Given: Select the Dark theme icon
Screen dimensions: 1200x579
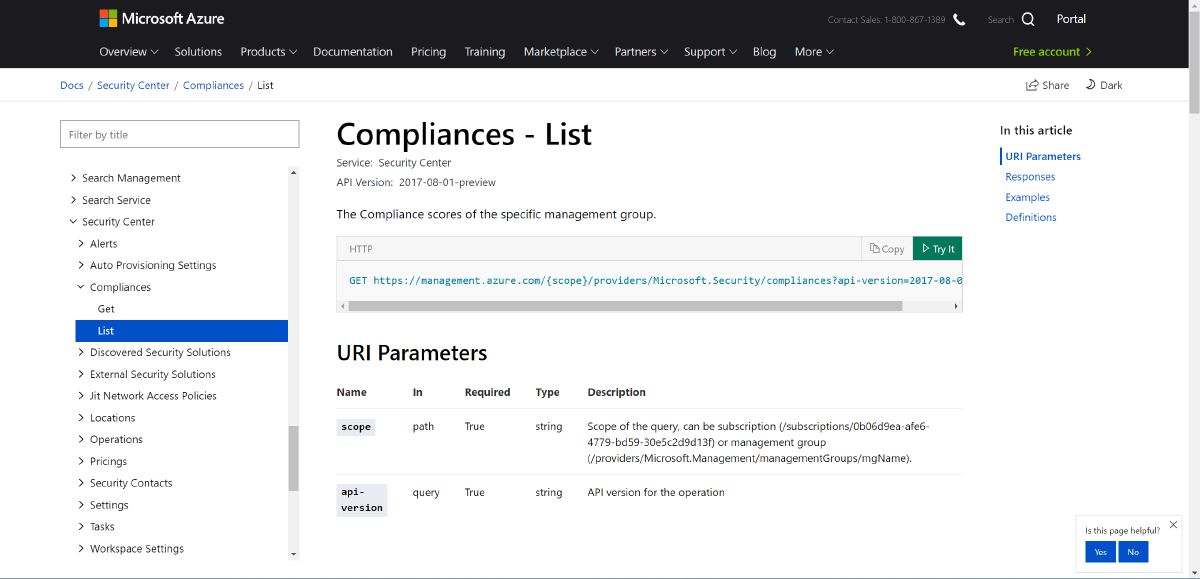Looking at the screenshot, I should pos(1089,85).
